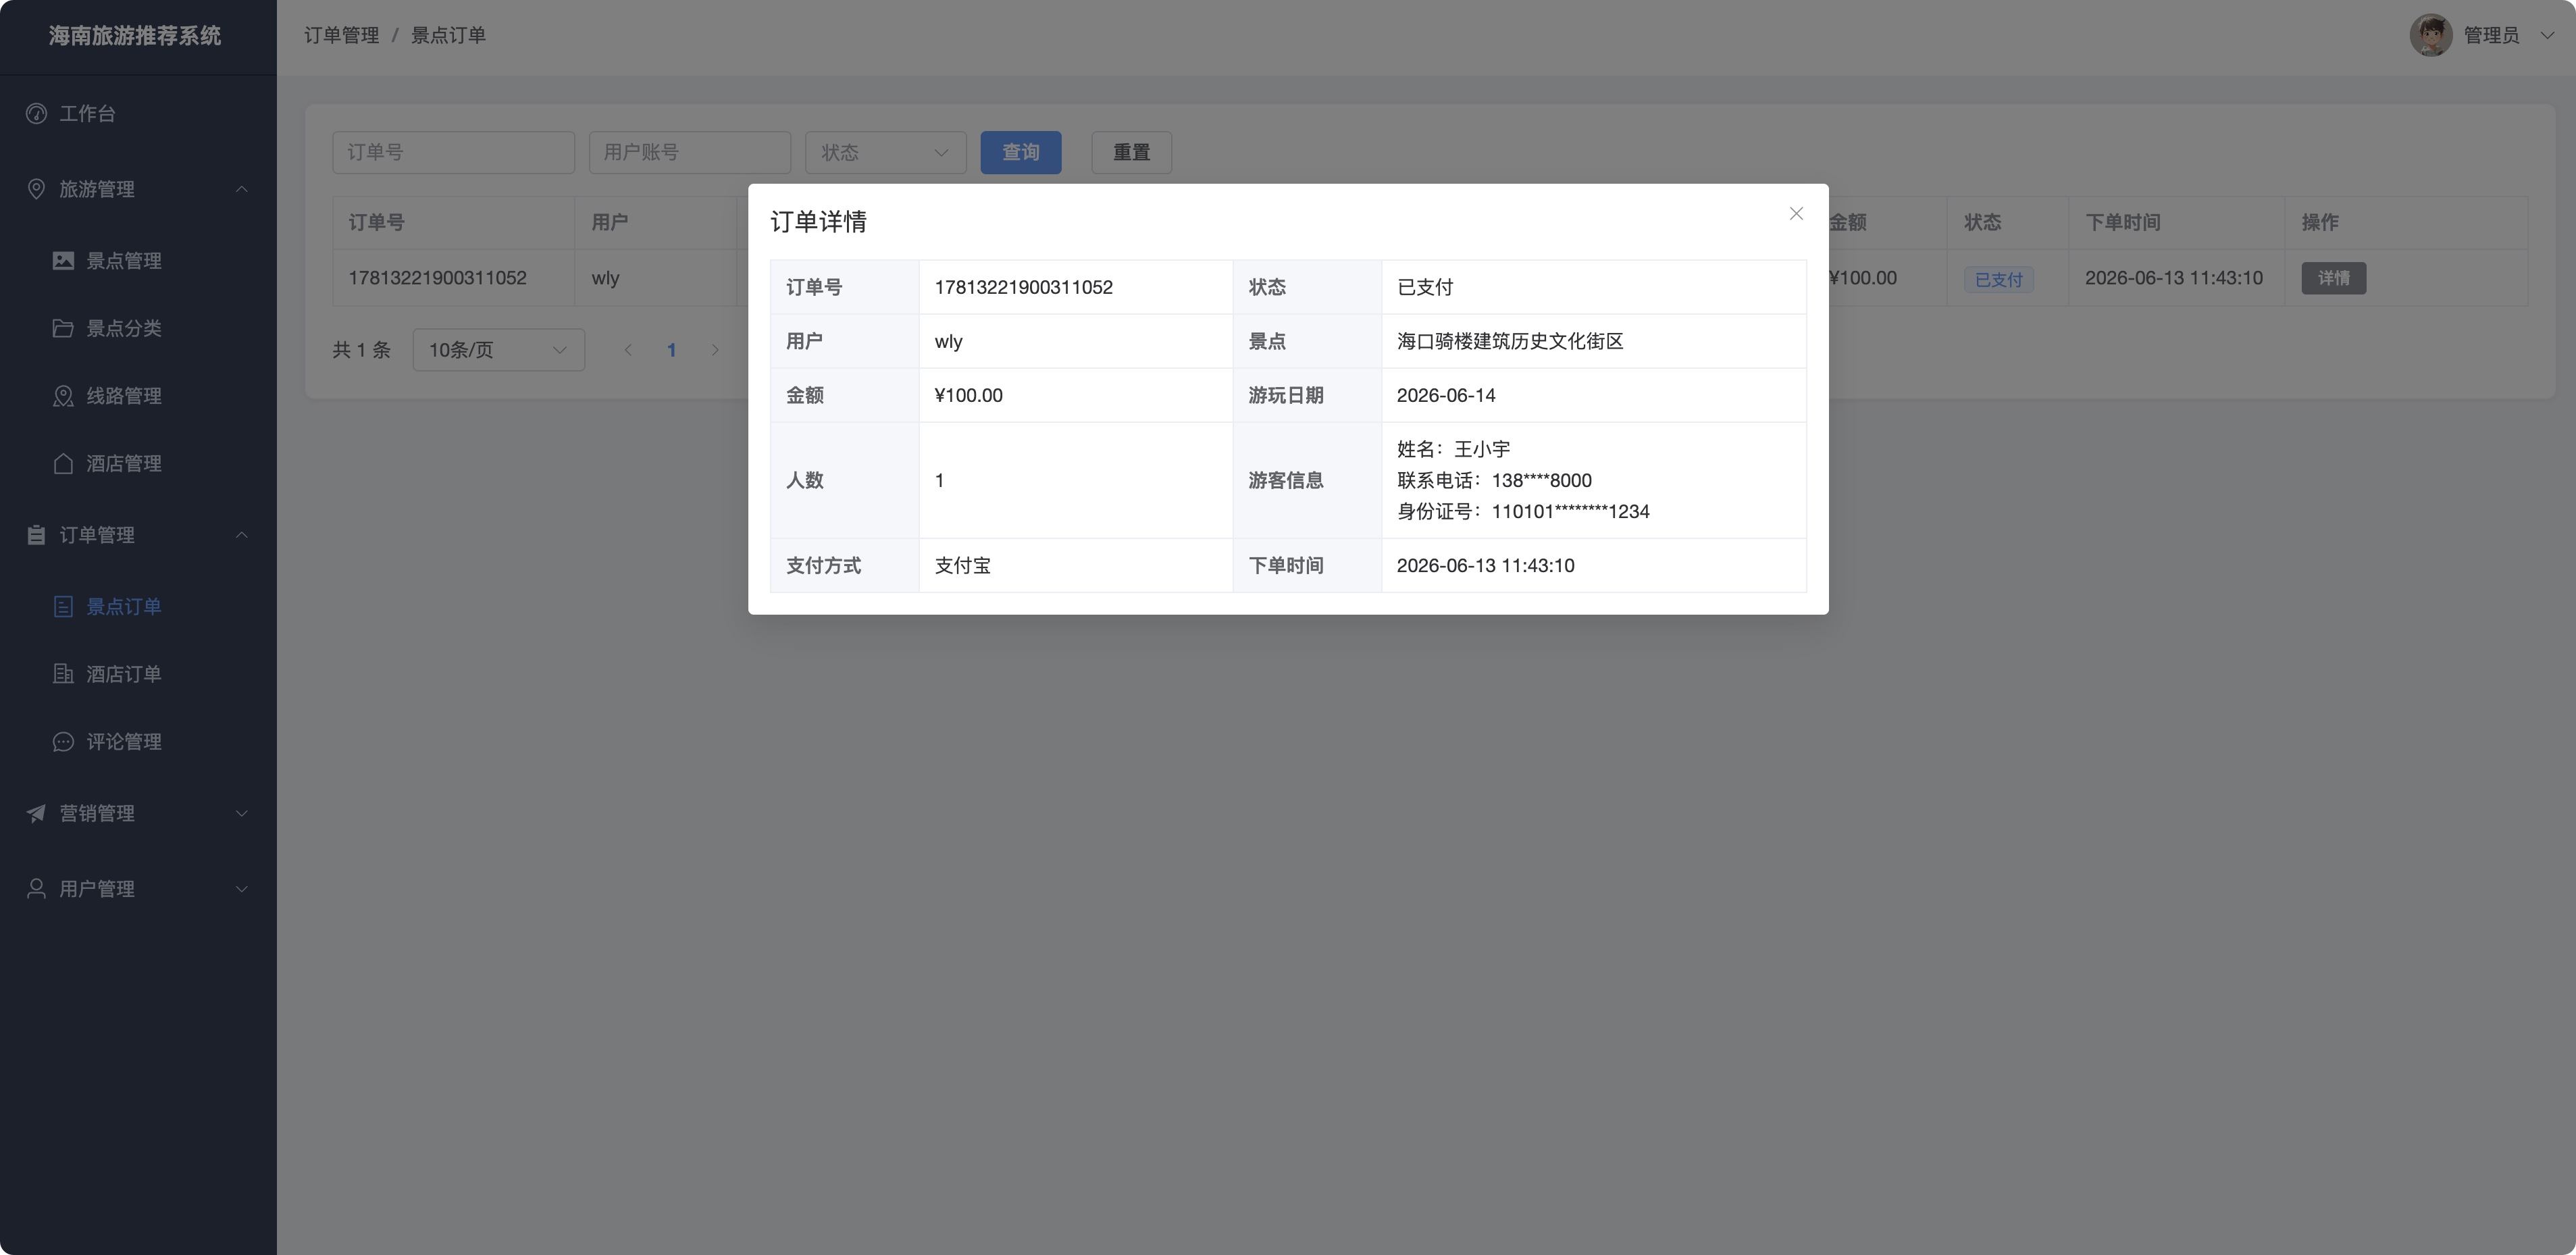This screenshot has width=2576, height=1255.
Task: Focus the 订单号 search input
Action: pyautogui.click(x=453, y=152)
